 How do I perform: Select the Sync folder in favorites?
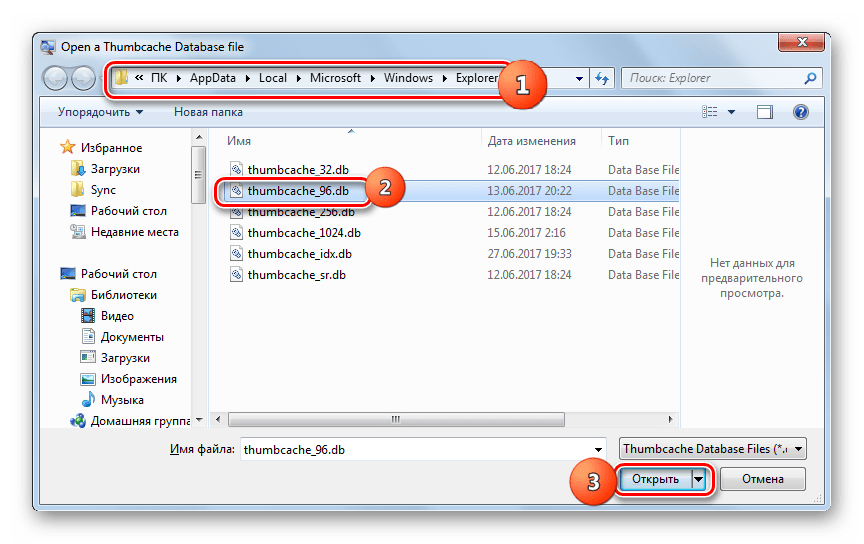pyautogui.click(x=103, y=190)
